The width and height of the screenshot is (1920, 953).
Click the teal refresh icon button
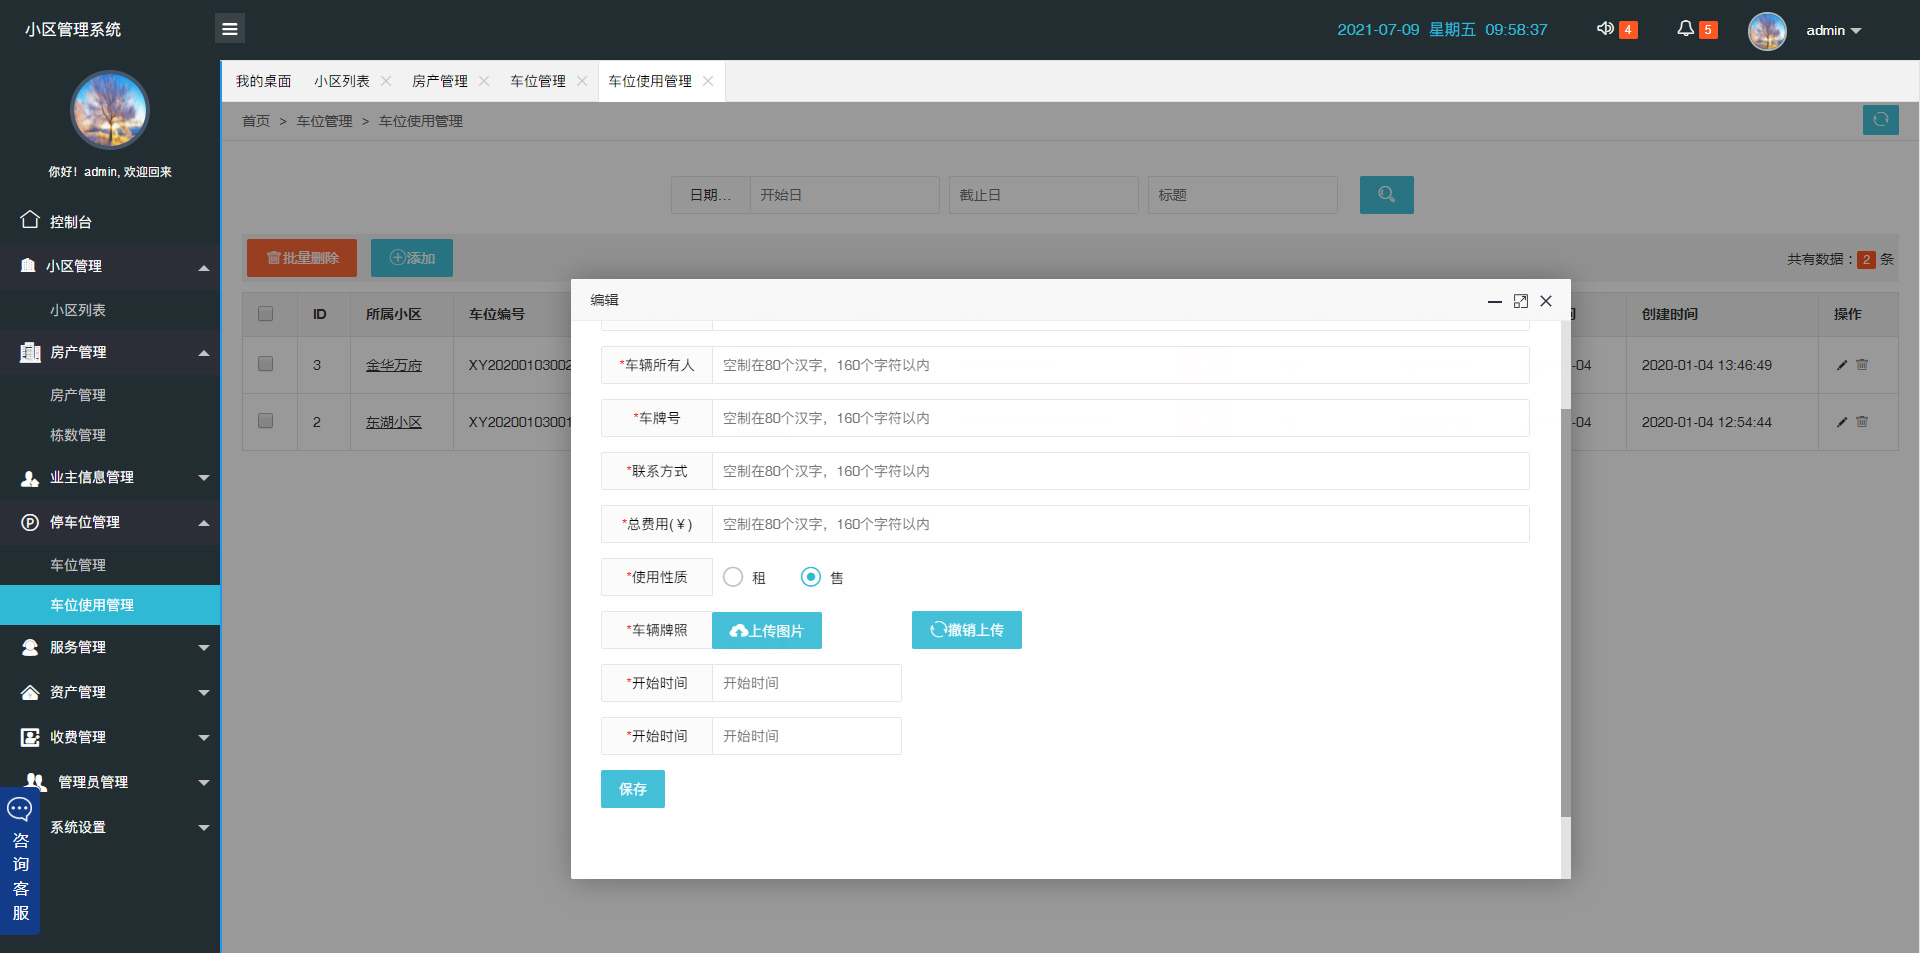1880,120
